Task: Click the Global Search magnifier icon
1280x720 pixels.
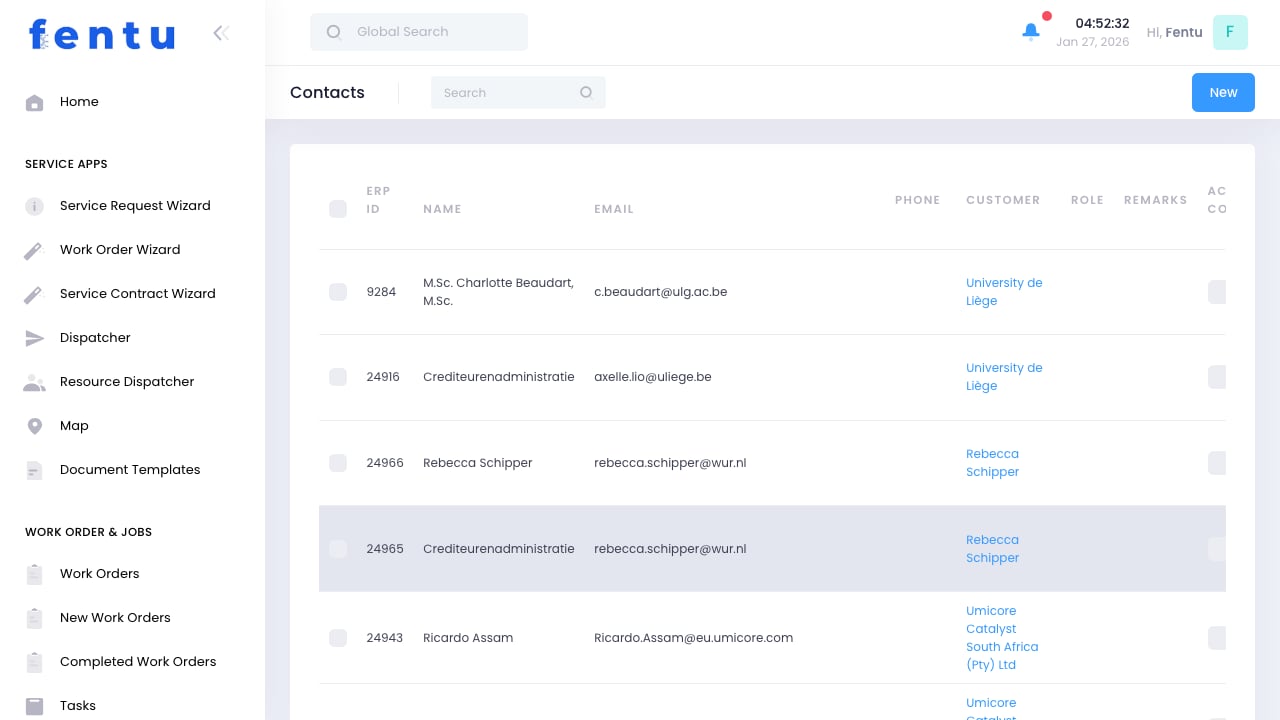Action: [334, 32]
